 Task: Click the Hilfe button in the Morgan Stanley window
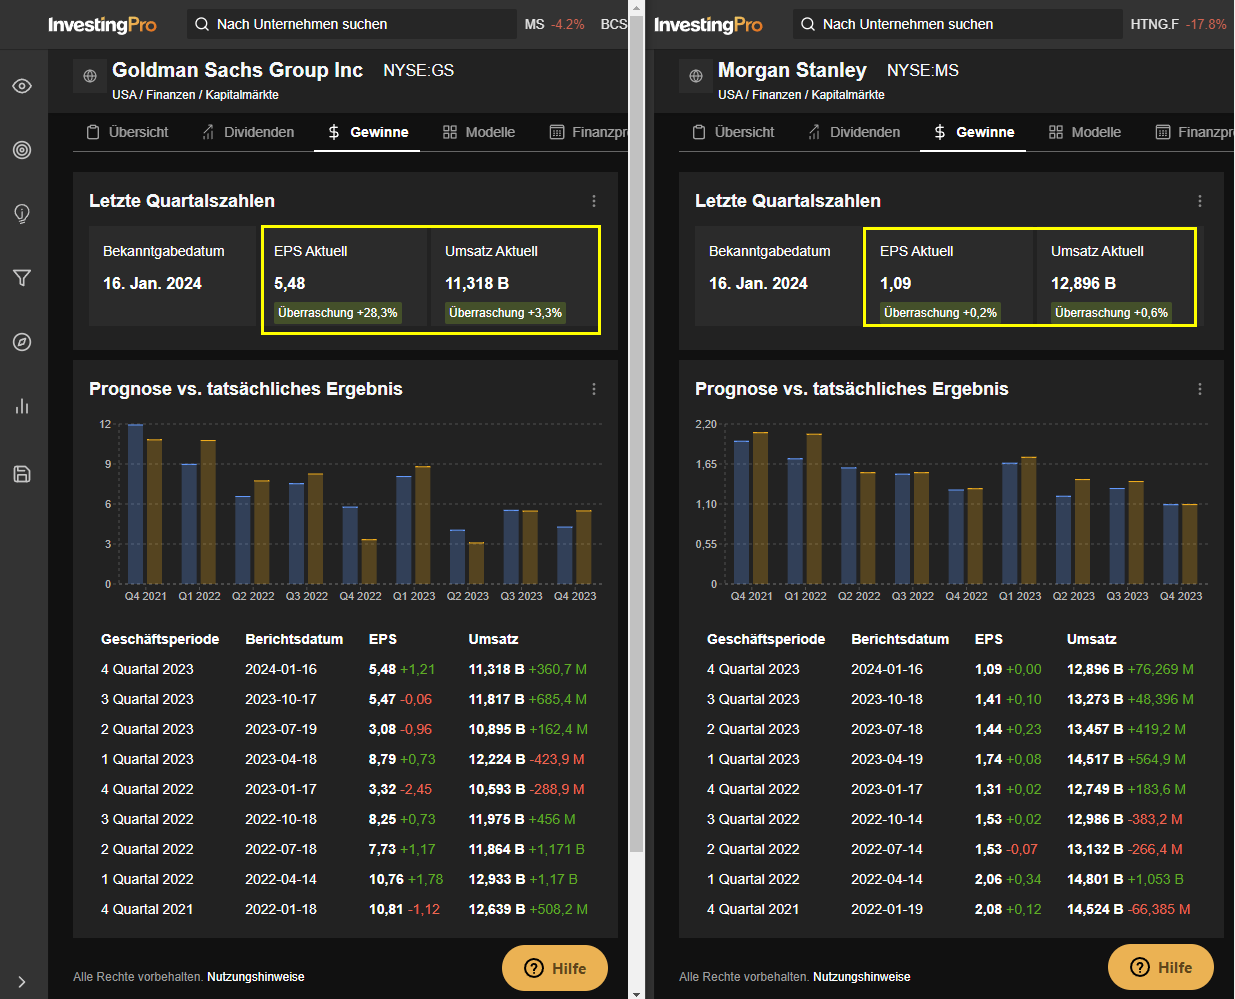click(x=1161, y=967)
